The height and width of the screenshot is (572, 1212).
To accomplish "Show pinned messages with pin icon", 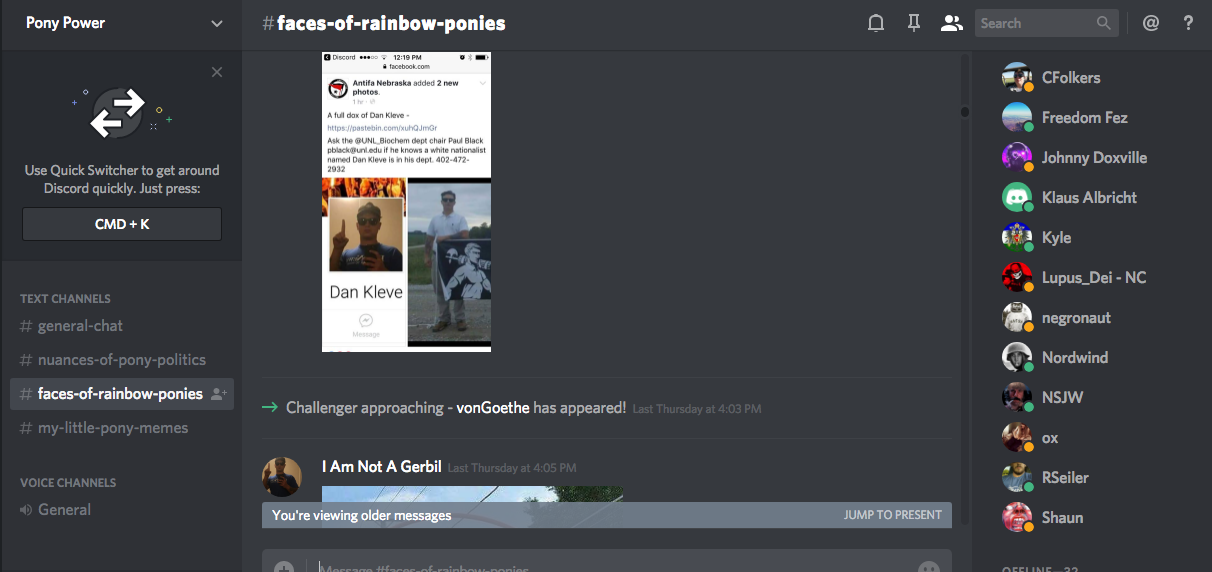I will click(x=913, y=23).
